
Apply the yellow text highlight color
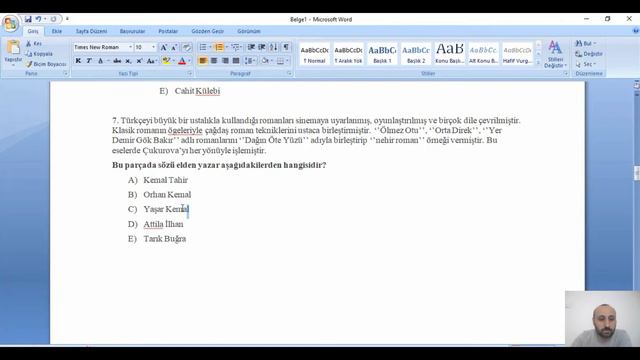point(166,61)
